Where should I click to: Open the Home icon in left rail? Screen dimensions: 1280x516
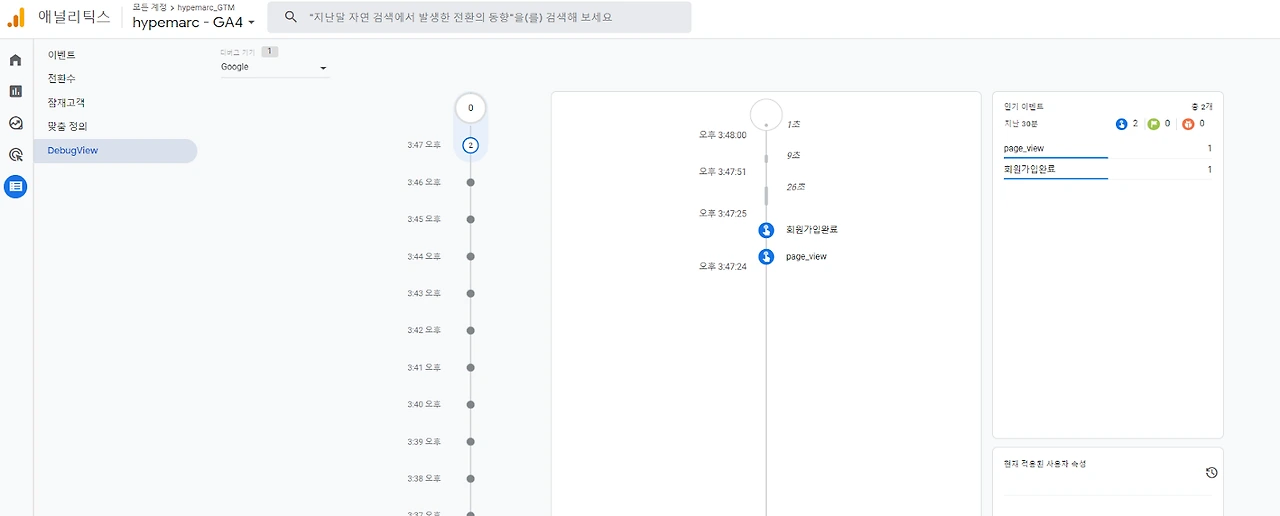point(15,60)
